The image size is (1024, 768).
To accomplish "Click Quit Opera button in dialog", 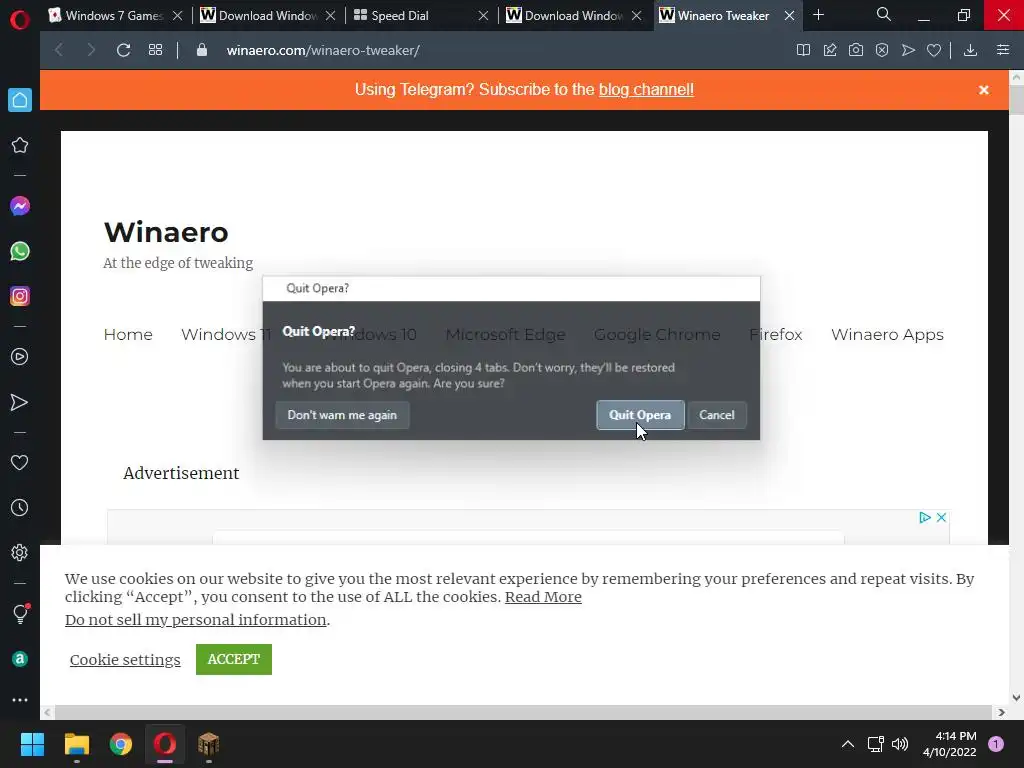I will click(640, 415).
